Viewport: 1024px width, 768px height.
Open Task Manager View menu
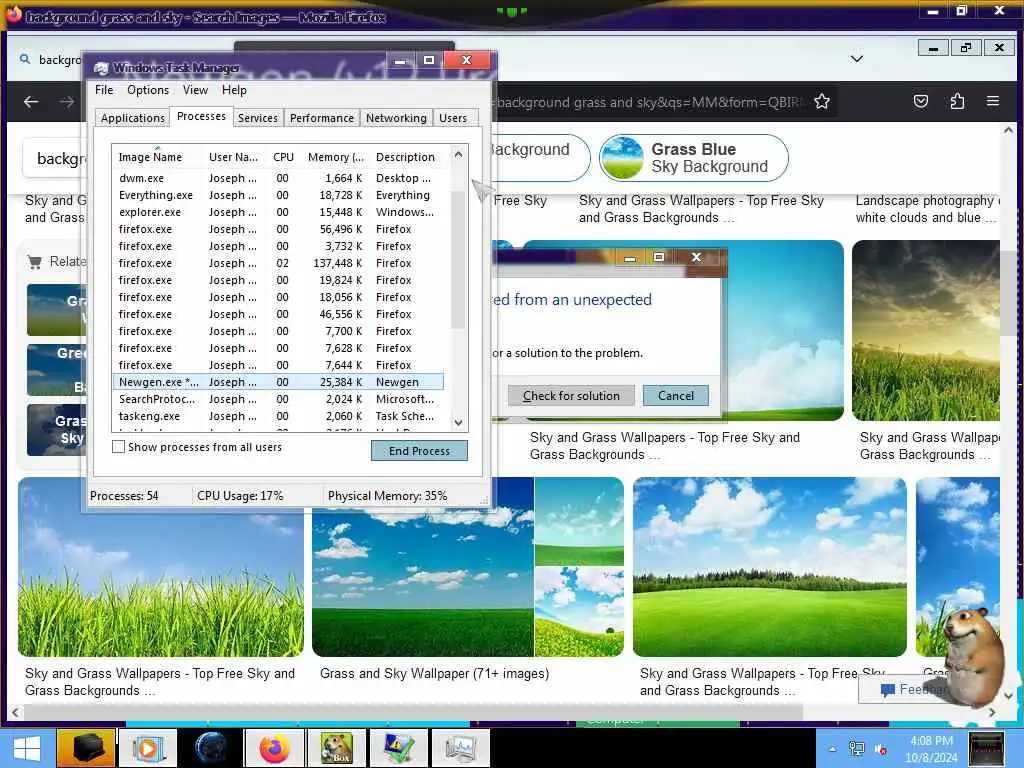(x=195, y=90)
